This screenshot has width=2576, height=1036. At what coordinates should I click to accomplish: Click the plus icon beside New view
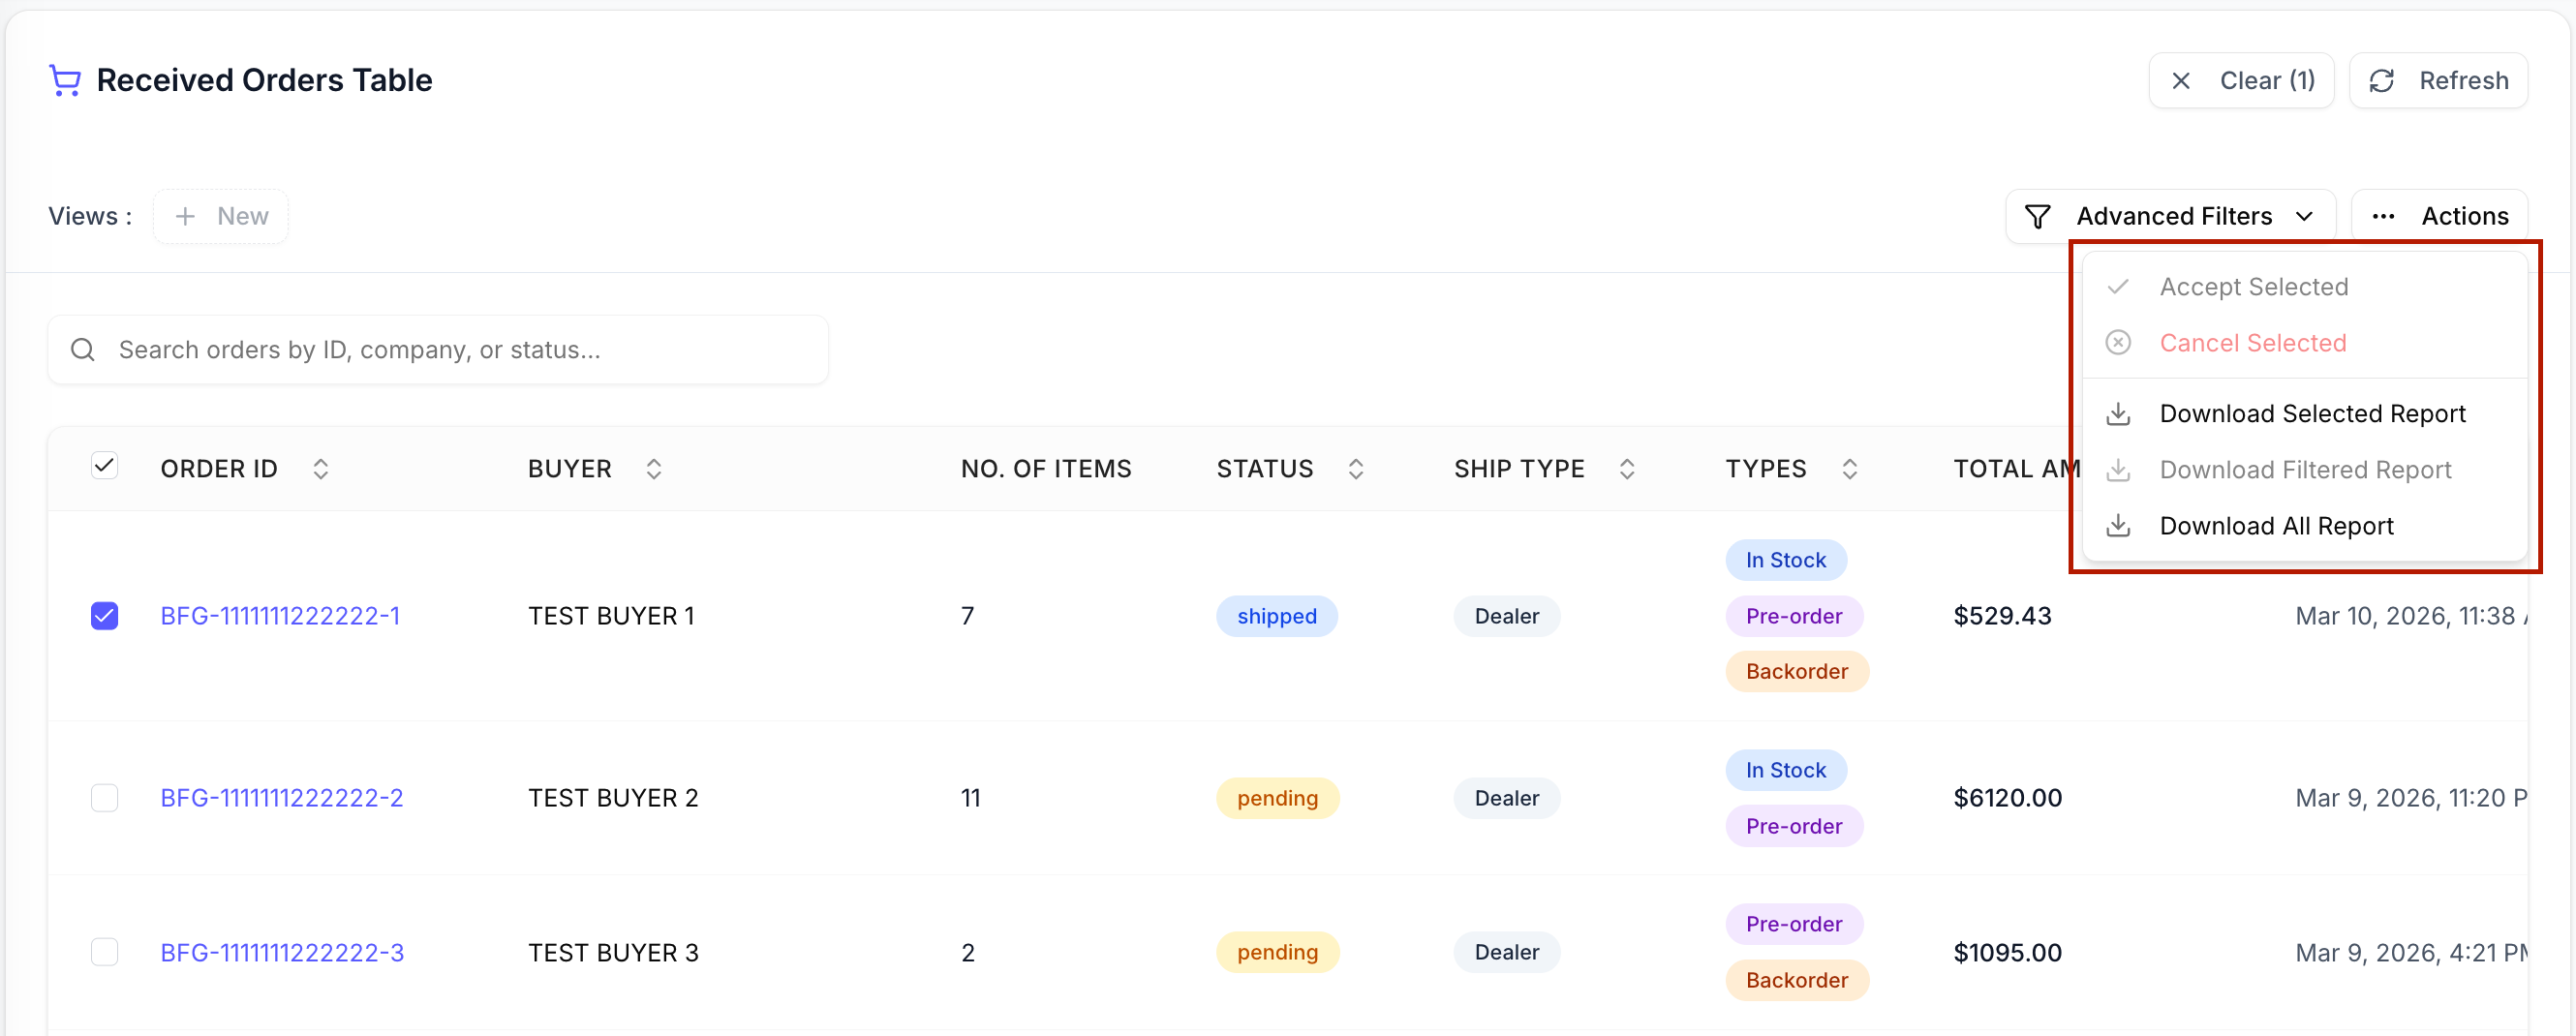tap(185, 216)
